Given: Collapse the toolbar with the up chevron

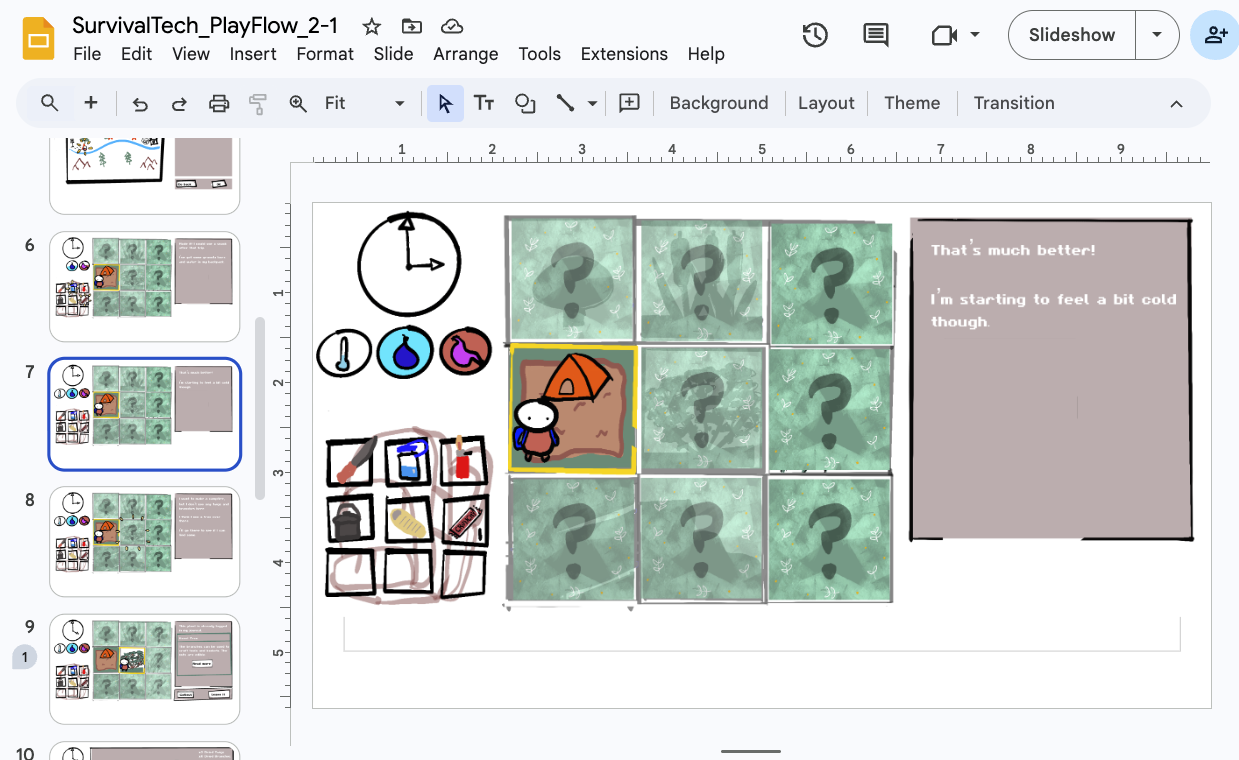Looking at the screenshot, I should point(1176,103).
